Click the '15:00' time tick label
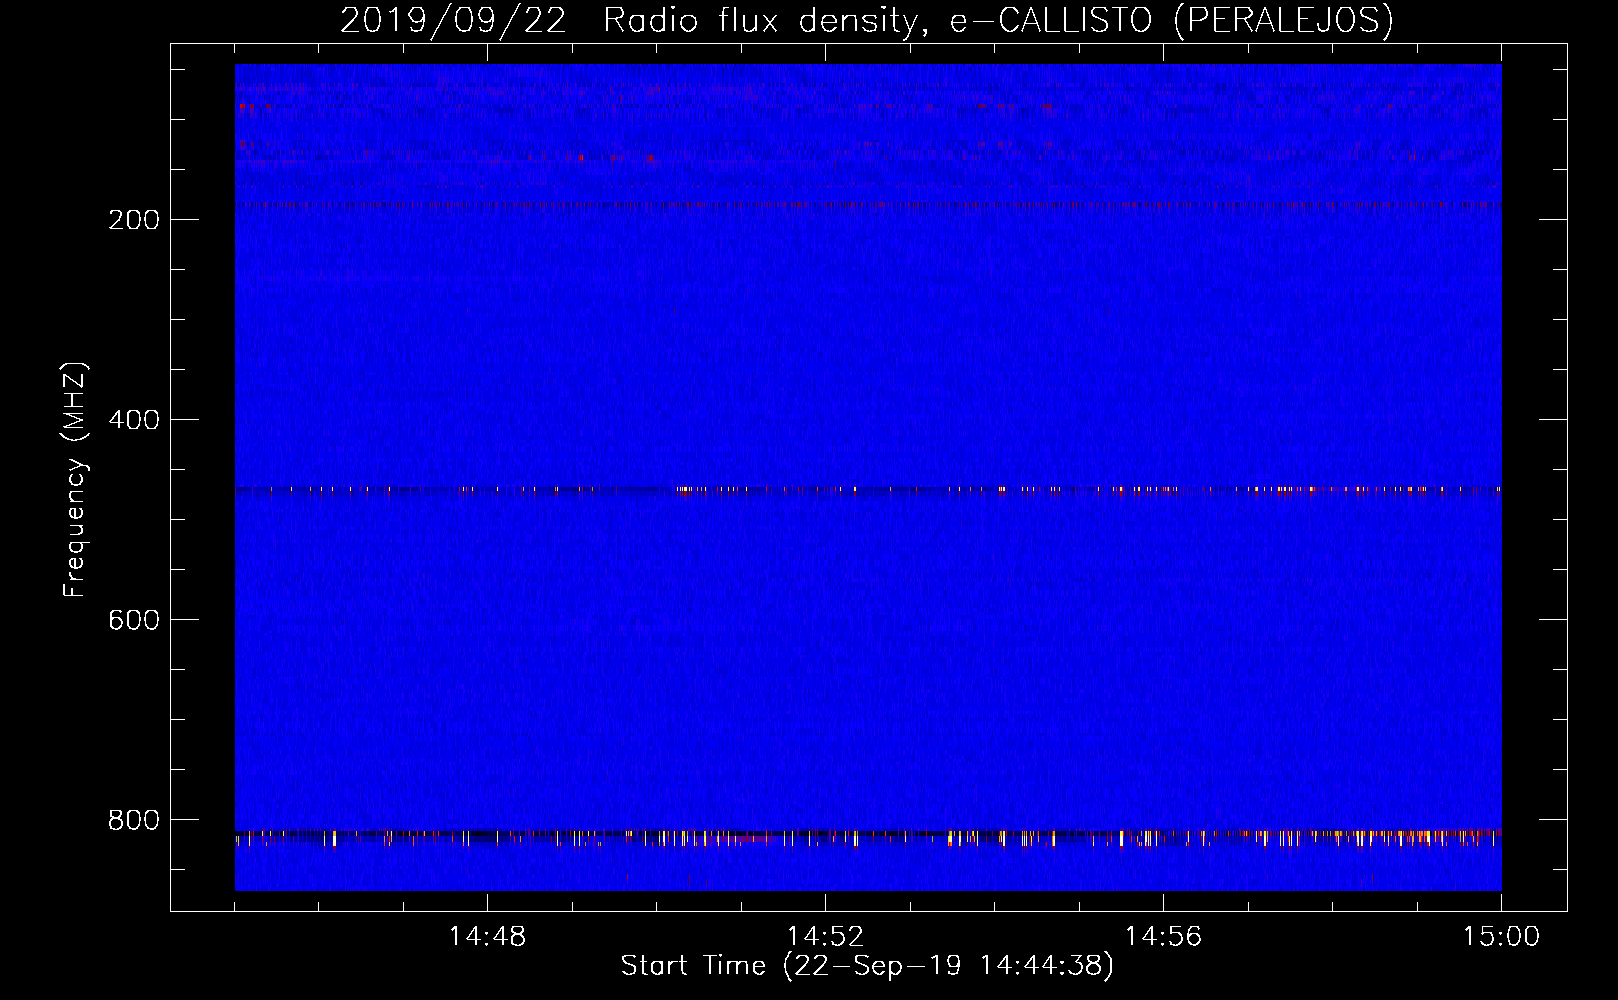The height and width of the screenshot is (1000, 1618). click(x=1501, y=937)
